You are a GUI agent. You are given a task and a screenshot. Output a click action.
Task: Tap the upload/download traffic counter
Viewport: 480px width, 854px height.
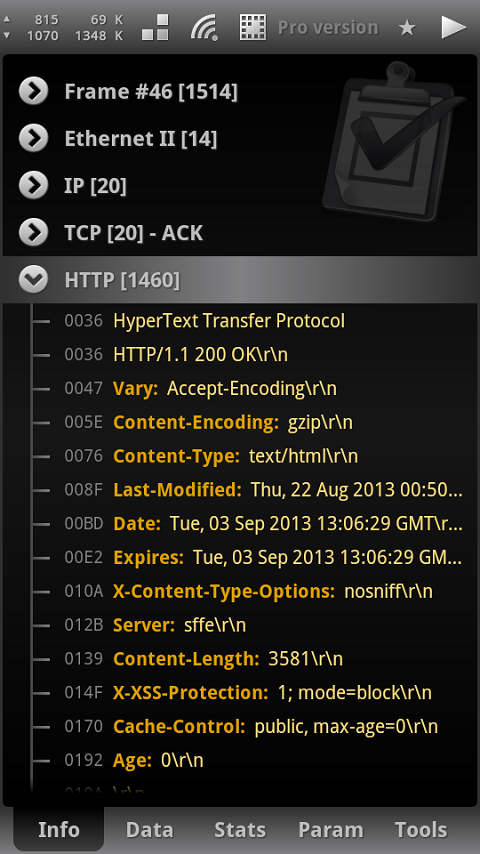tap(63, 28)
